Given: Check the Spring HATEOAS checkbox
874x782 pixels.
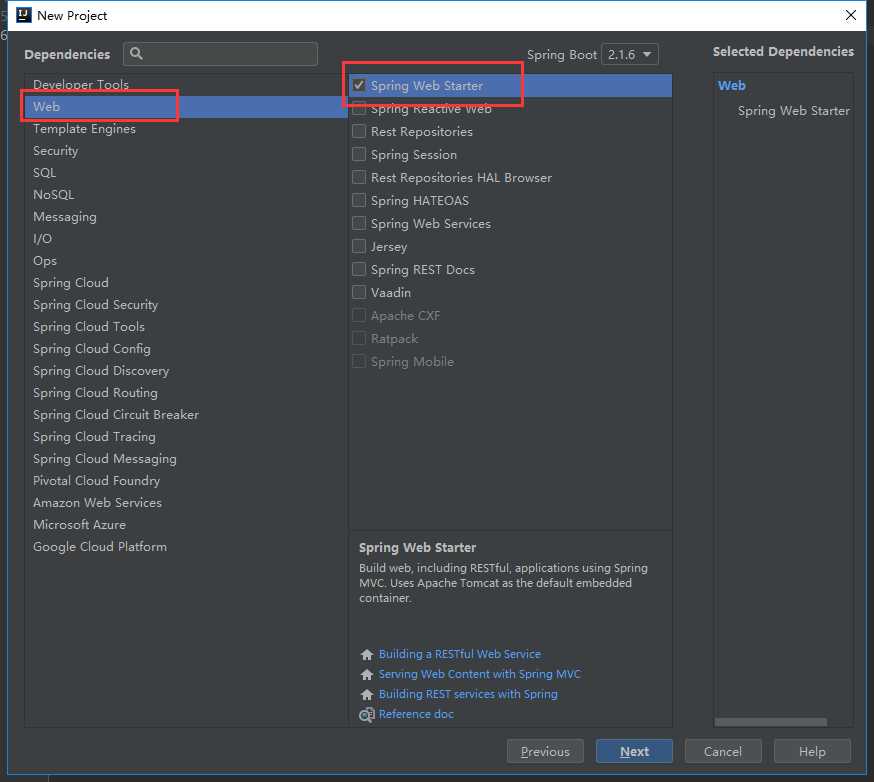Looking at the screenshot, I should click(359, 200).
